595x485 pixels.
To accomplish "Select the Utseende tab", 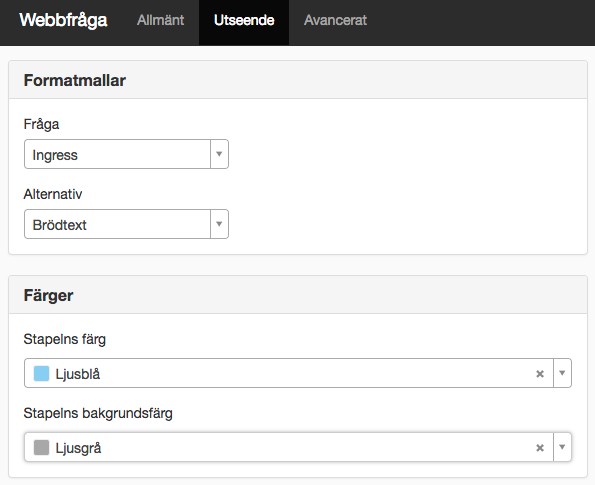I will click(x=244, y=20).
